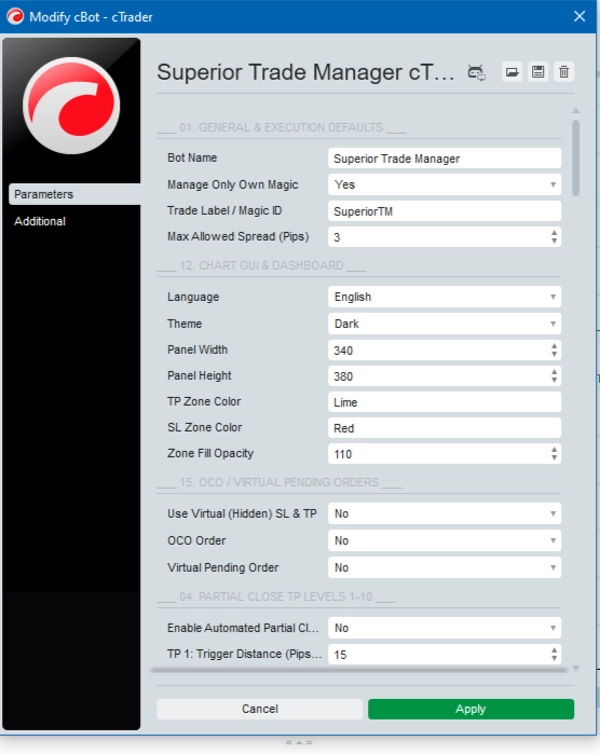Open the Virtual Pending Order dropdown
The height and width of the screenshot is (754, 600).
pyautogui.click(x=444, y=567)
